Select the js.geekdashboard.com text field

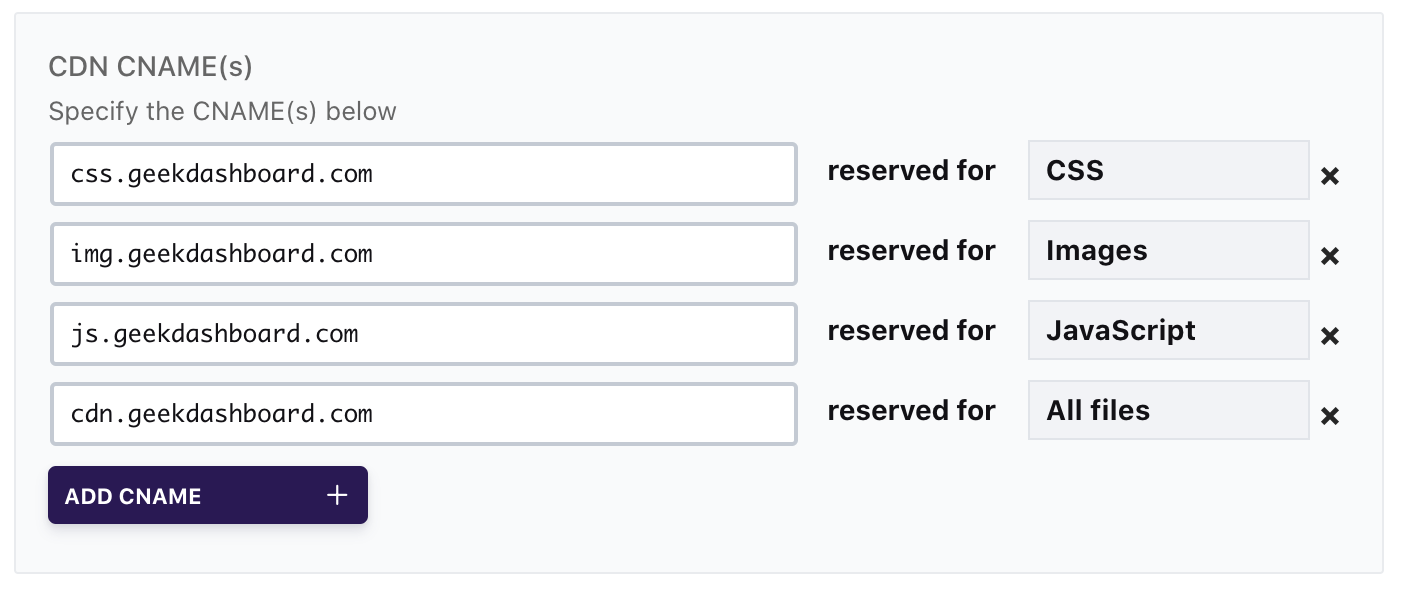424,334
